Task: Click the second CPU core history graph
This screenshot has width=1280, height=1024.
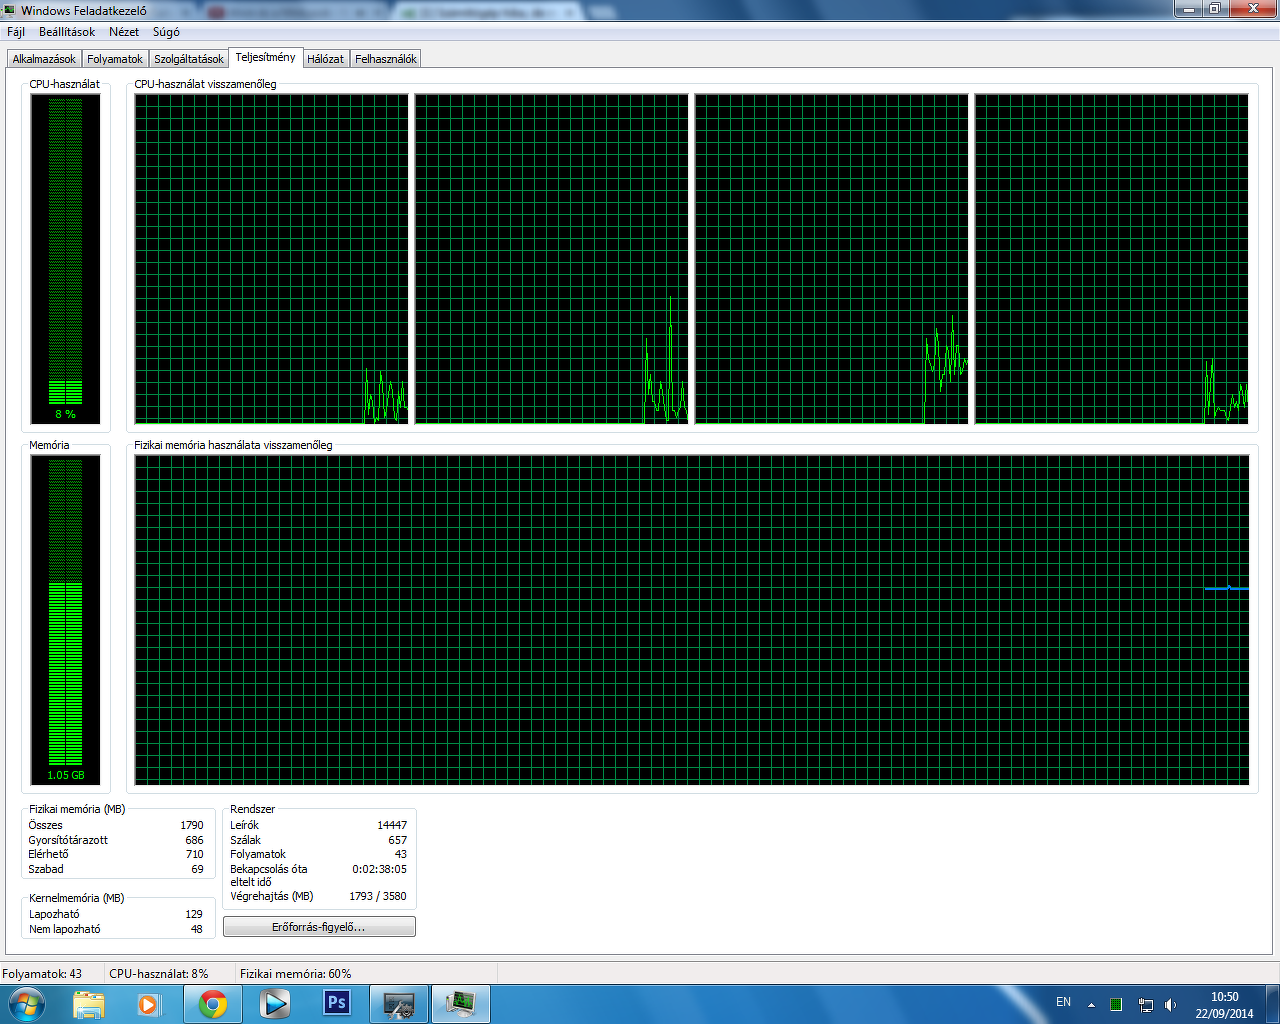Action: (551, 258)
